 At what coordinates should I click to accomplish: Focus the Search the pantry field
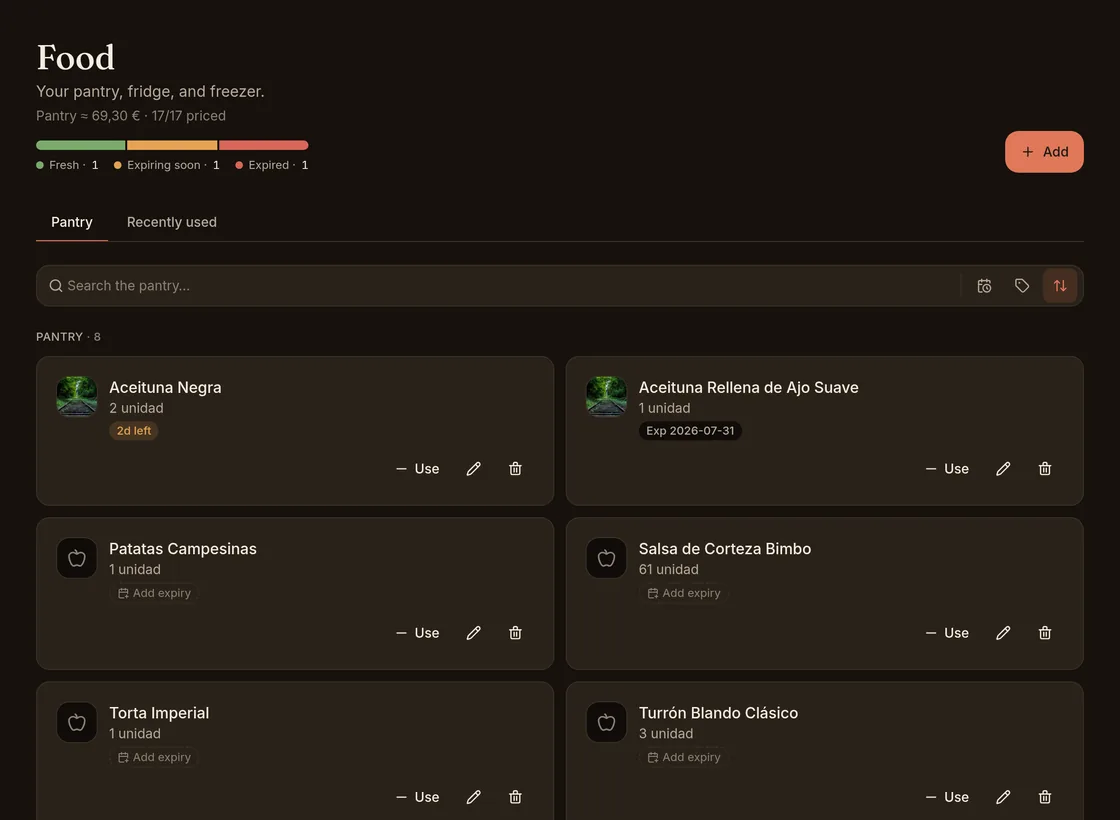coord(500,286)
